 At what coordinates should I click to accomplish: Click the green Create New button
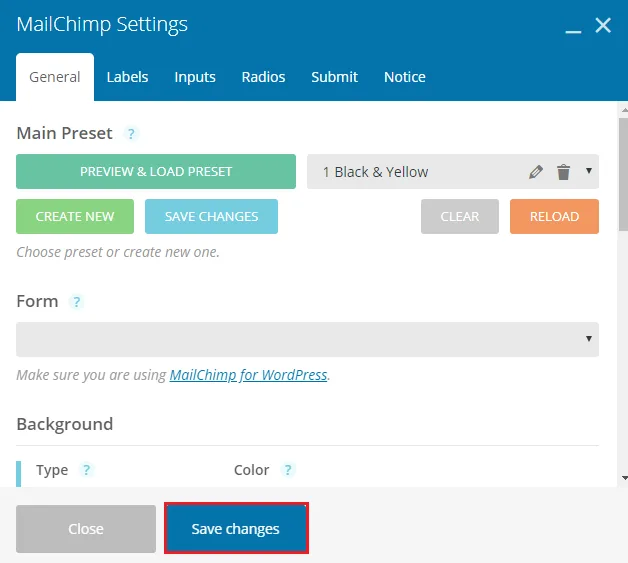[x=75, y=216]
